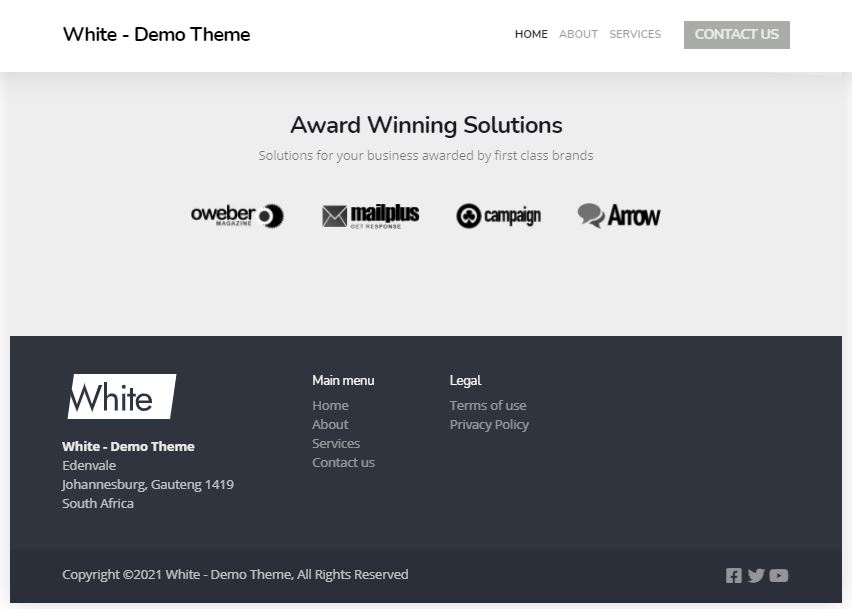Open the Facebook icon in footer
Screen dimensions: 852x609
pyautogui.click(x=734, y=575)
